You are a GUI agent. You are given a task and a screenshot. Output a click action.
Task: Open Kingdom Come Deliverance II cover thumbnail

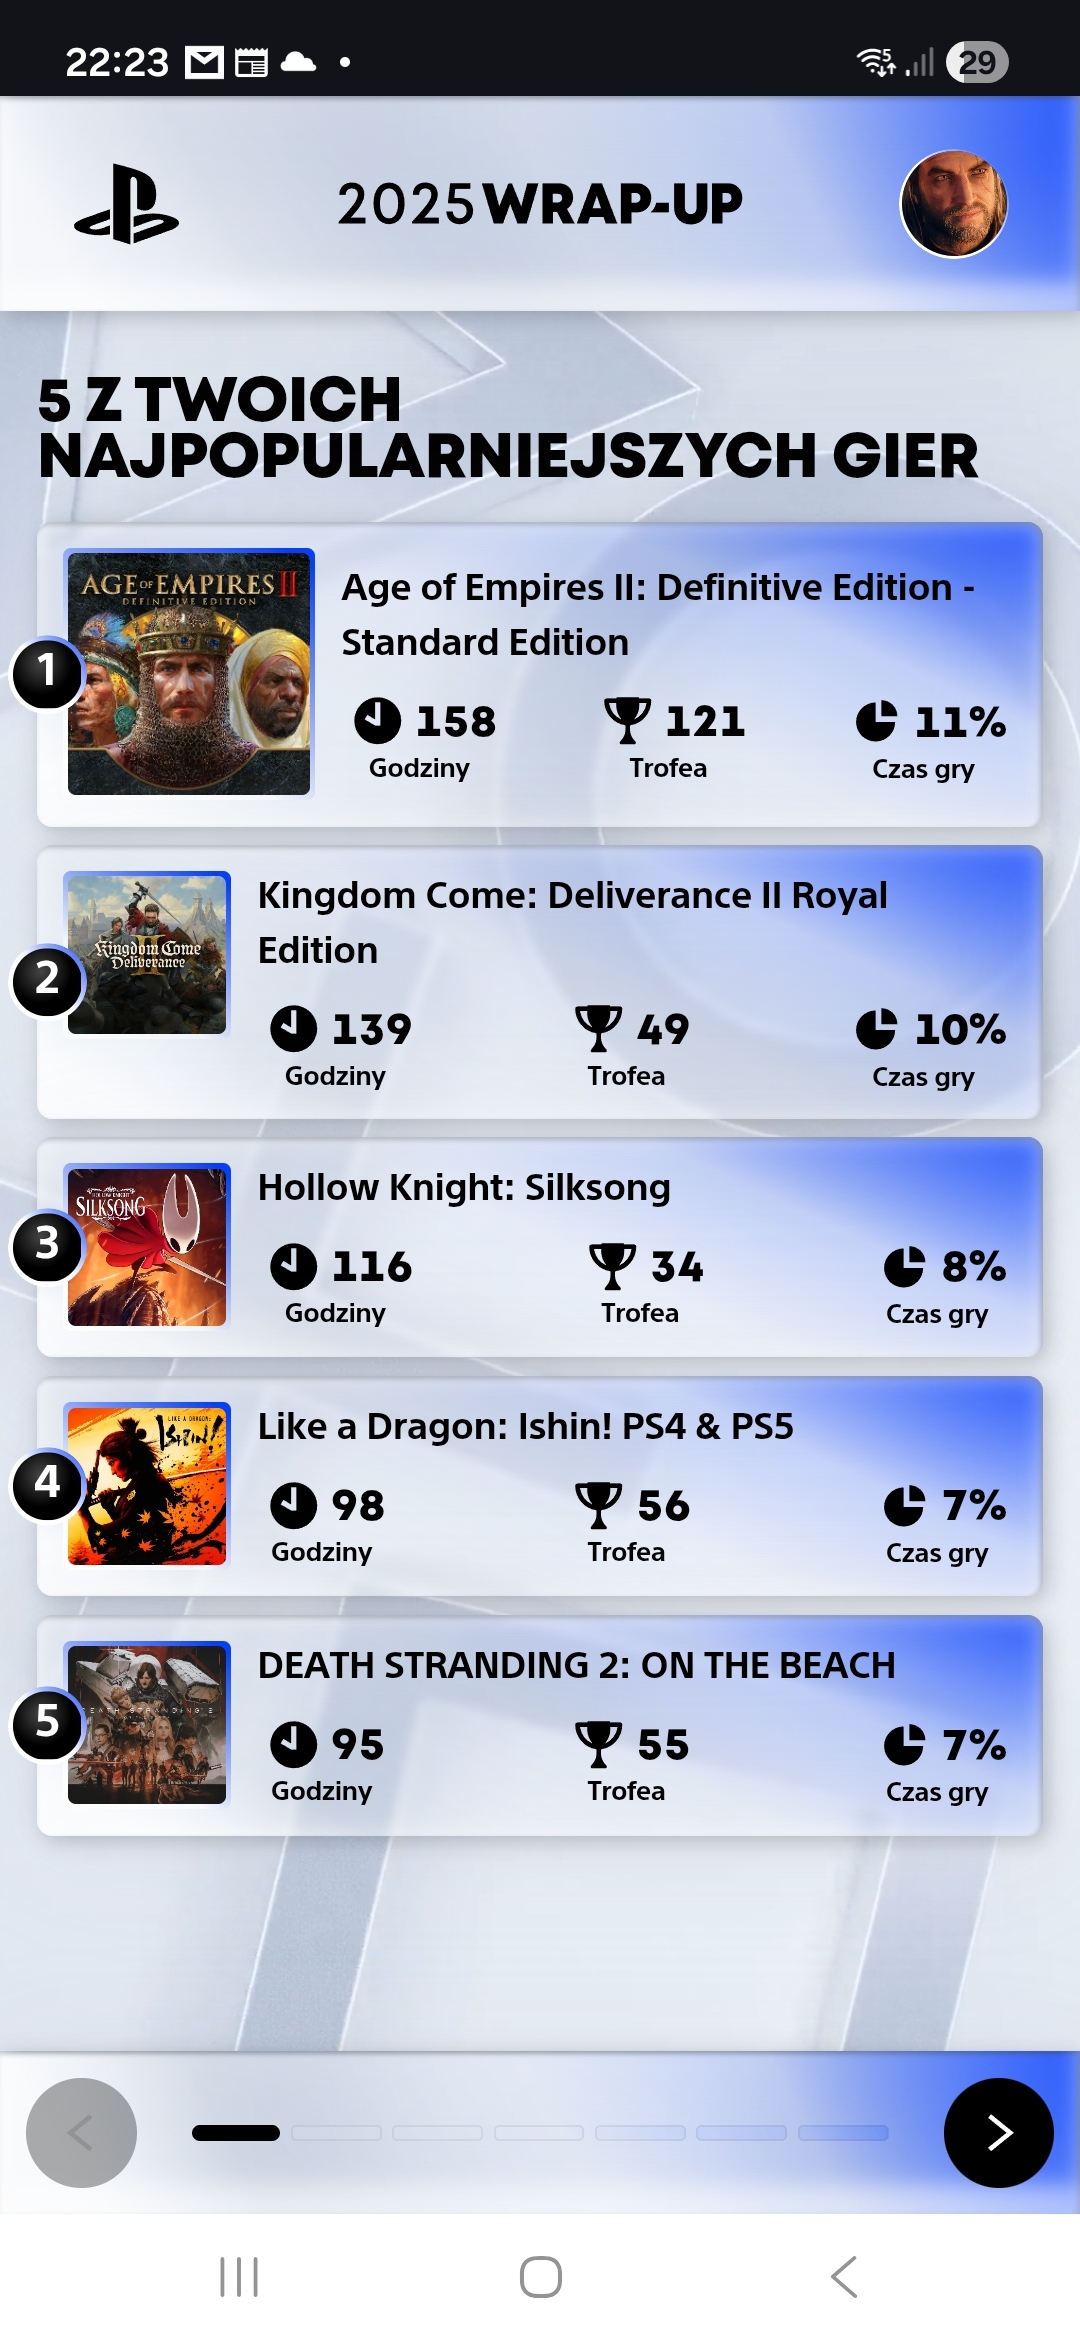tap(147, 954)
